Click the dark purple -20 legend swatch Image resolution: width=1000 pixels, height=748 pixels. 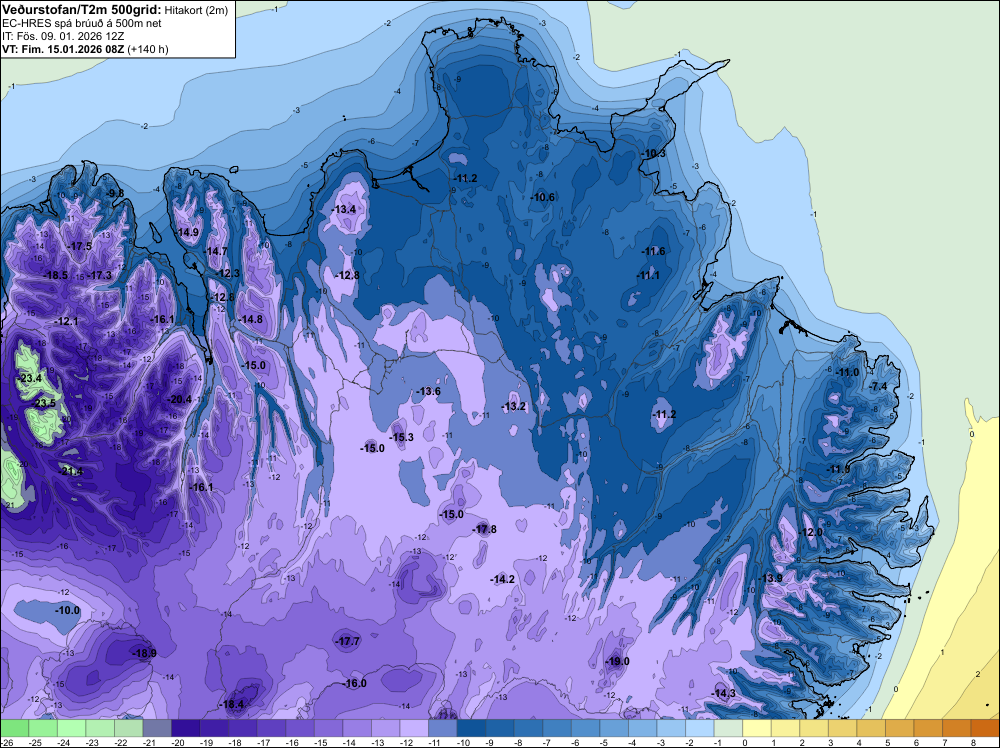click(x=186, y=728)
